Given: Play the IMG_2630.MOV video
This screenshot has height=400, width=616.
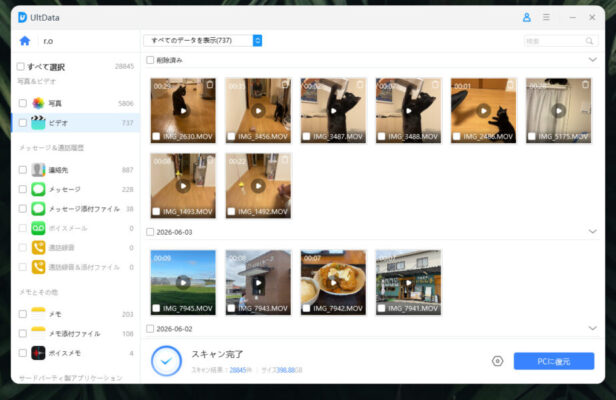Looking at the screenshot, I should (x=183, y=111).
